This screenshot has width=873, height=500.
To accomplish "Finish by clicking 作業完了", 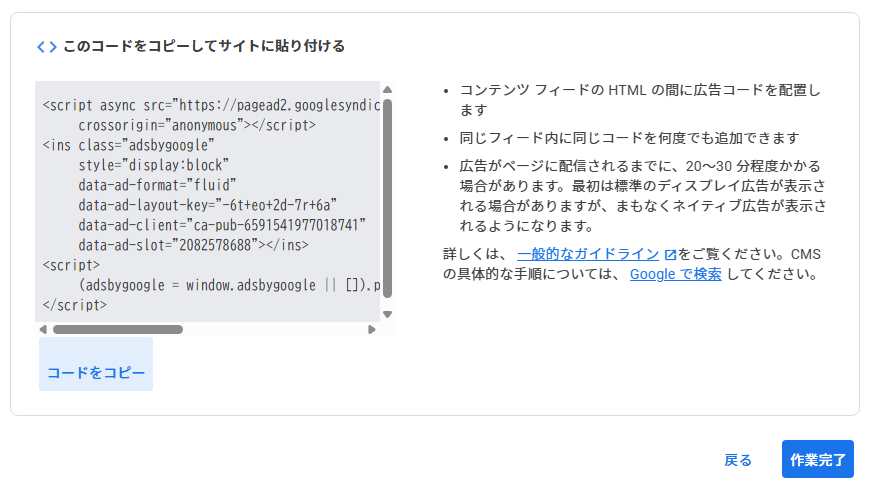I will point(817,460).
